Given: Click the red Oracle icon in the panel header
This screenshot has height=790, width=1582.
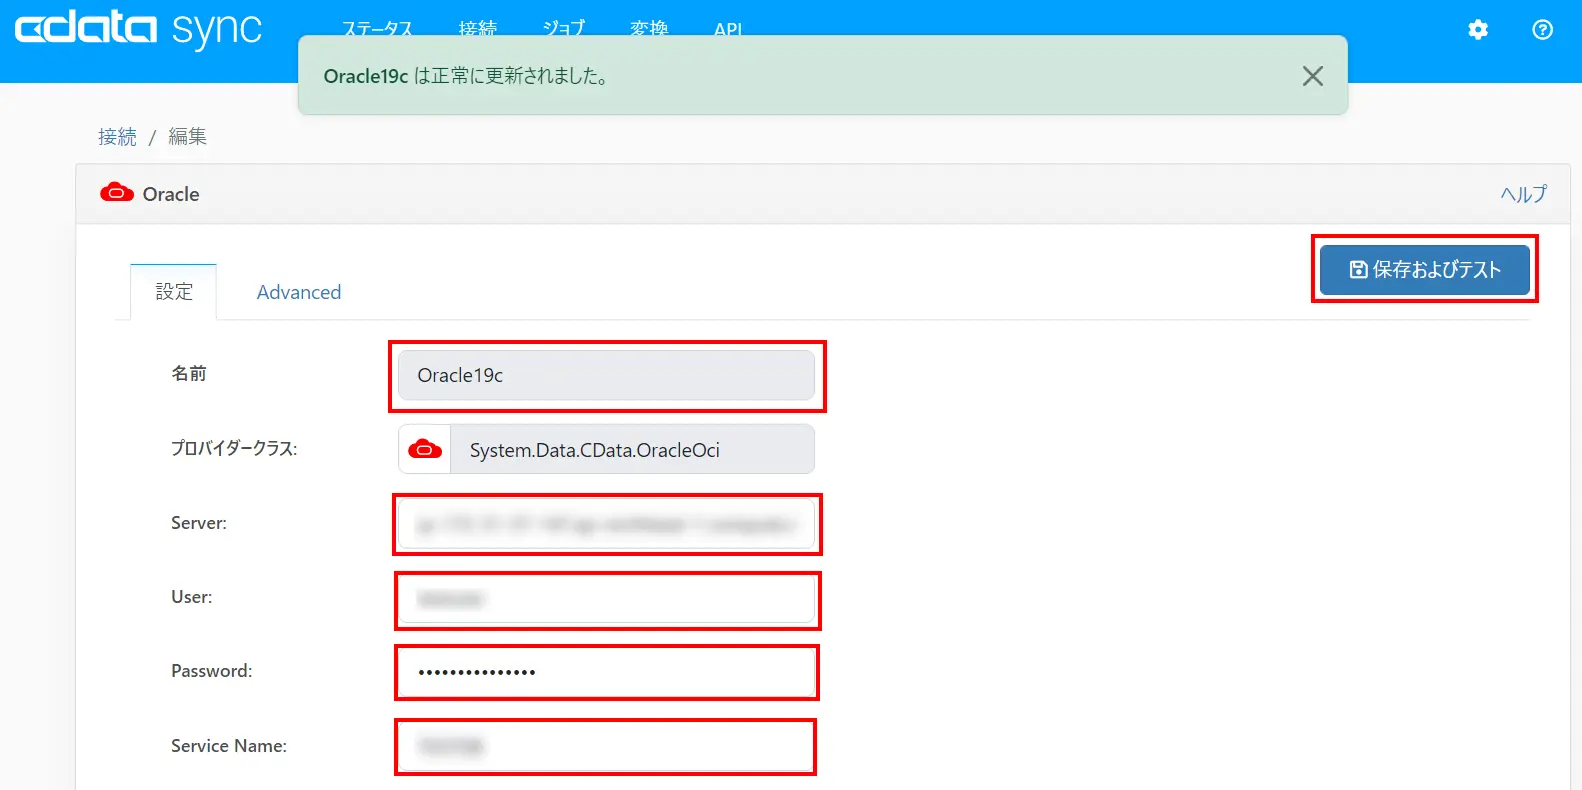Looking at the screenshot, I should (x=117, y=193).
